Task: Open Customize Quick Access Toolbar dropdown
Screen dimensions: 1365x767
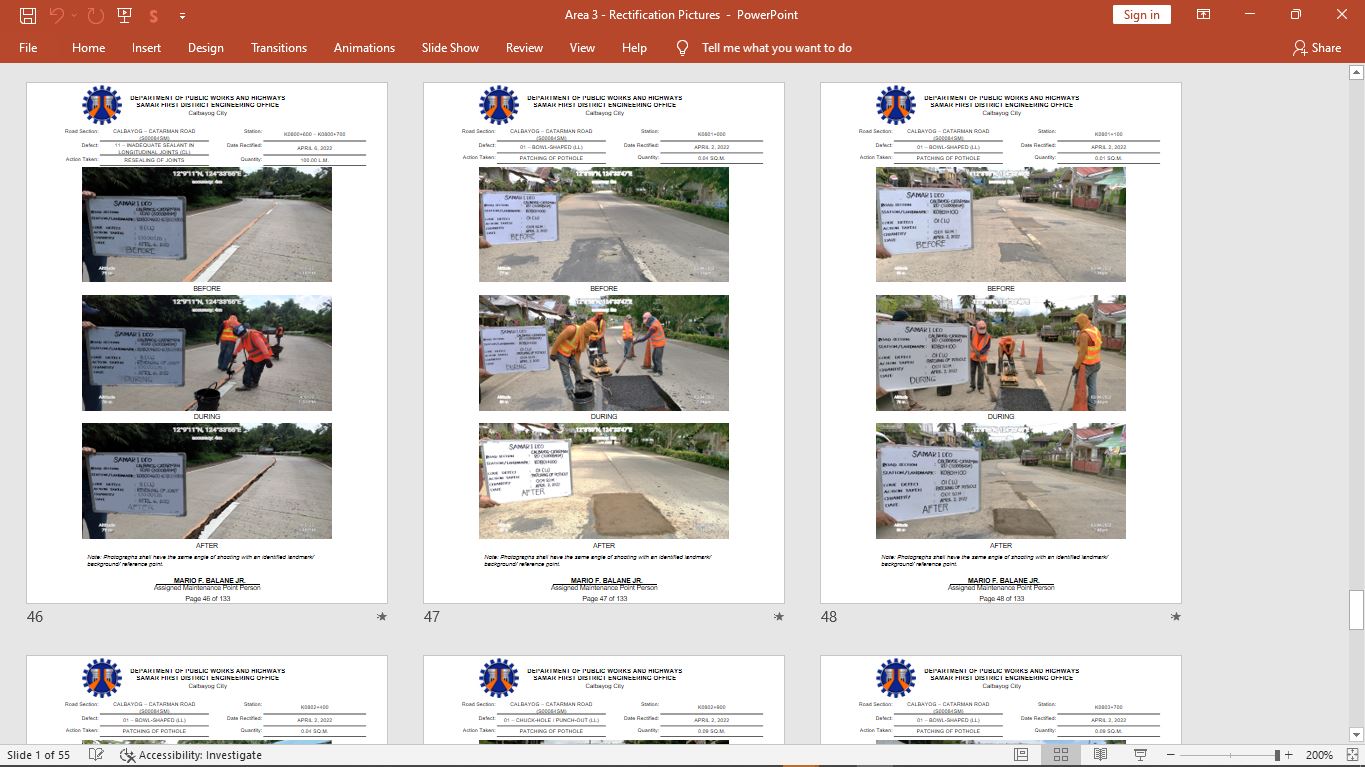Action: (x=182, y=15)
